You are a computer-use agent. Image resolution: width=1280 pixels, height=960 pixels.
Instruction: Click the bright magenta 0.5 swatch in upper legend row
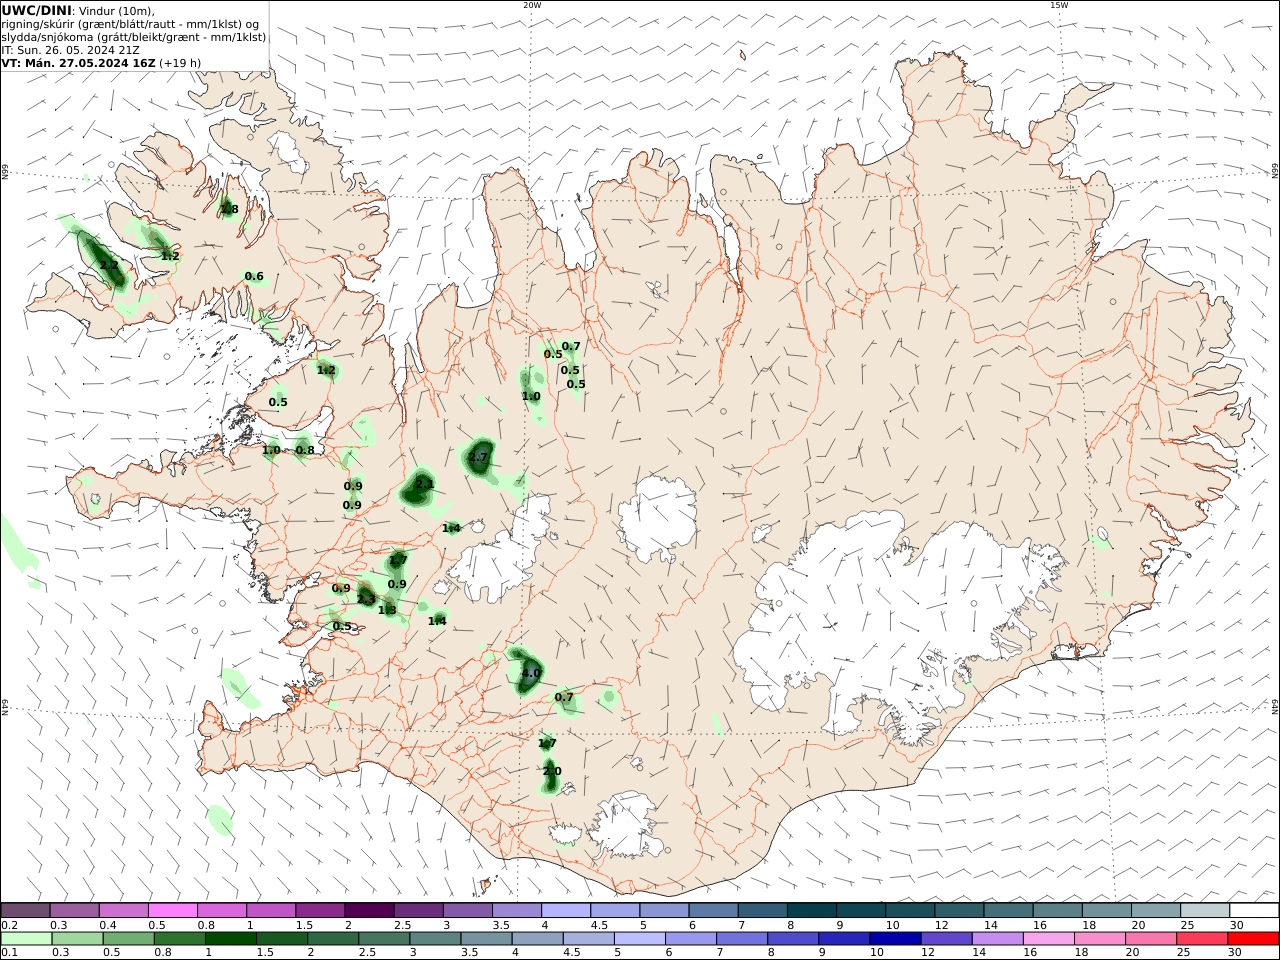[x=172, y=910]
